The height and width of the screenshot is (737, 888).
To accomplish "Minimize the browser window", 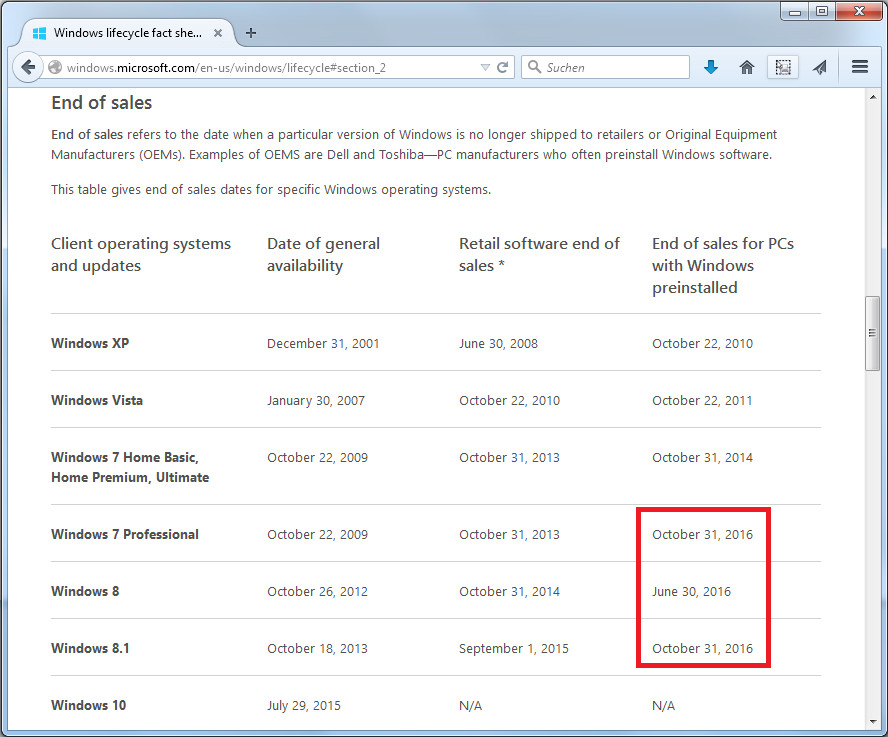I will [795, 11].
